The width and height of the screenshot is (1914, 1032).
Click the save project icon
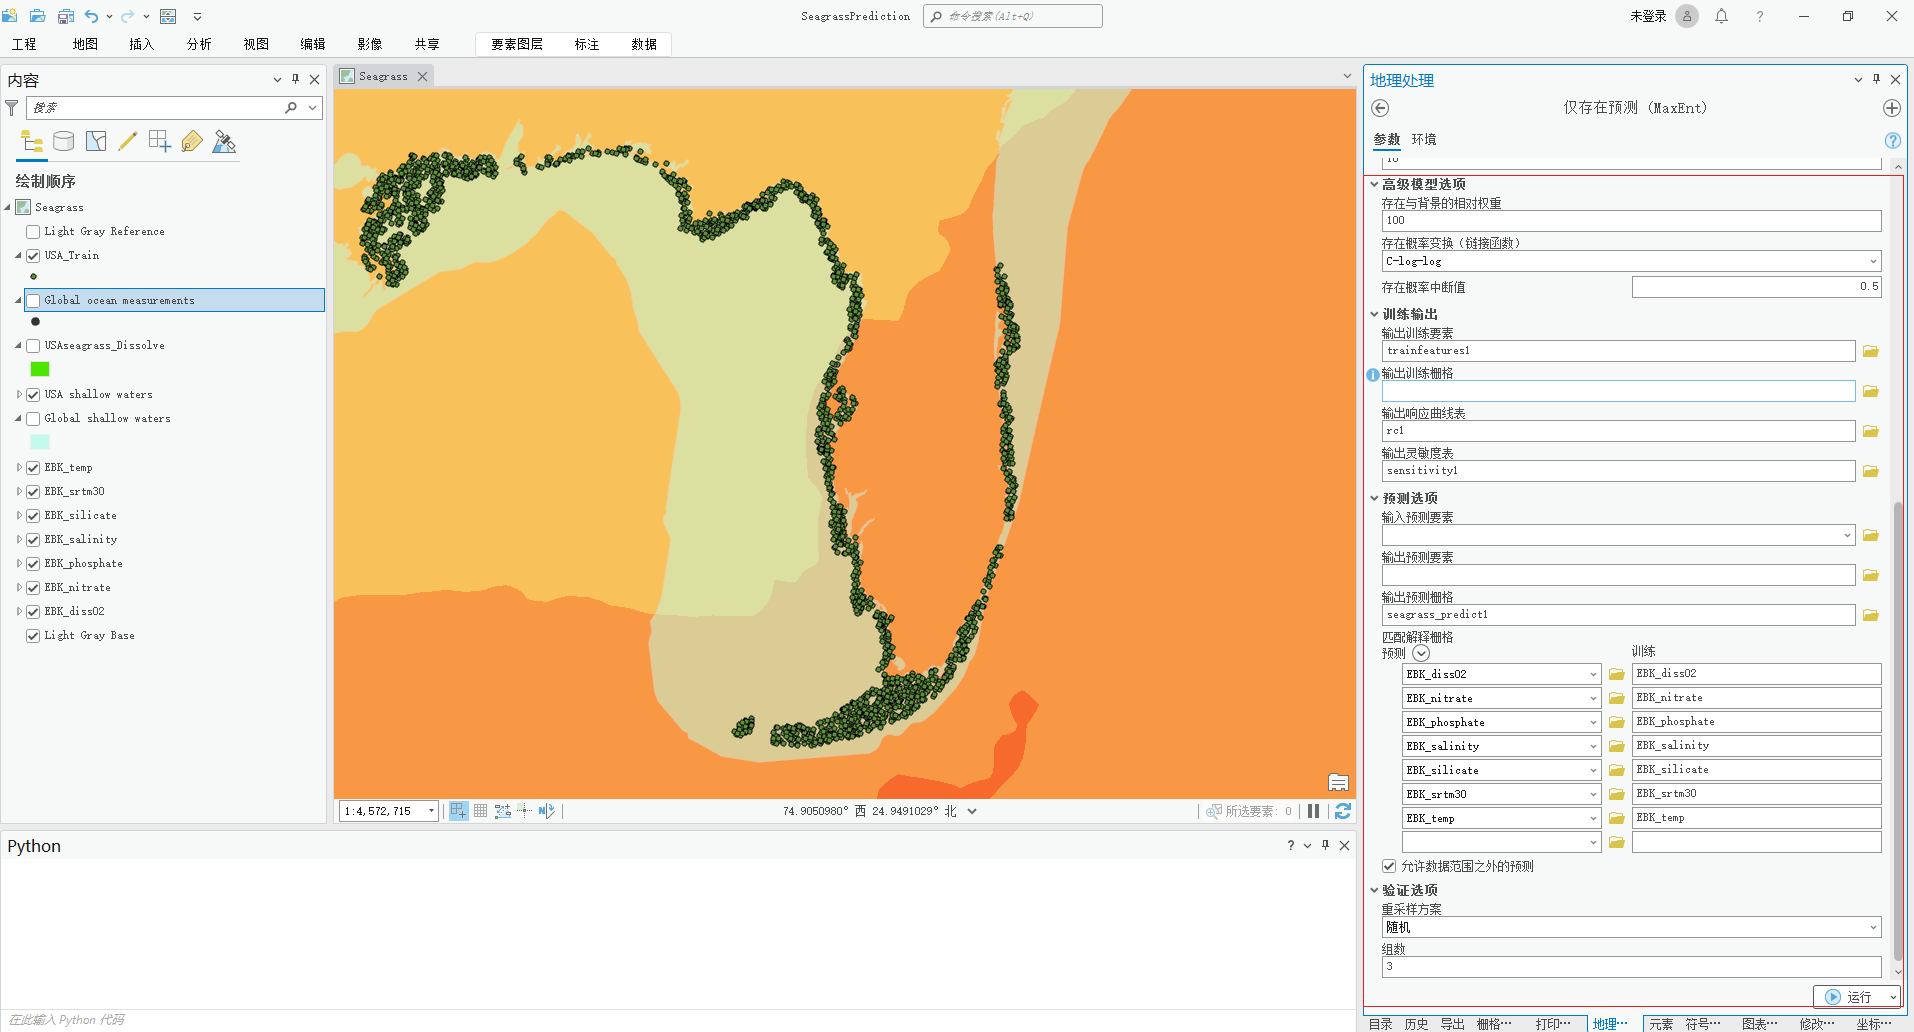pos(65,16)
